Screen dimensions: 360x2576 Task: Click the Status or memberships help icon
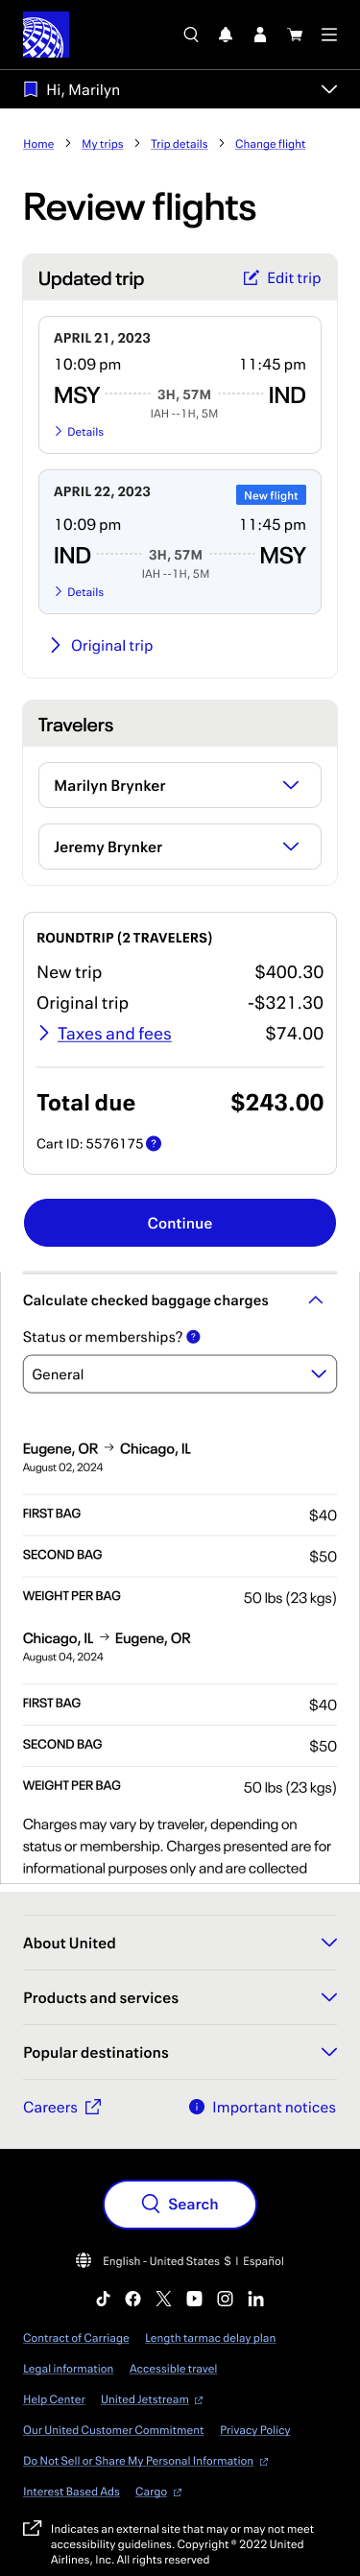pos(194,1337)
